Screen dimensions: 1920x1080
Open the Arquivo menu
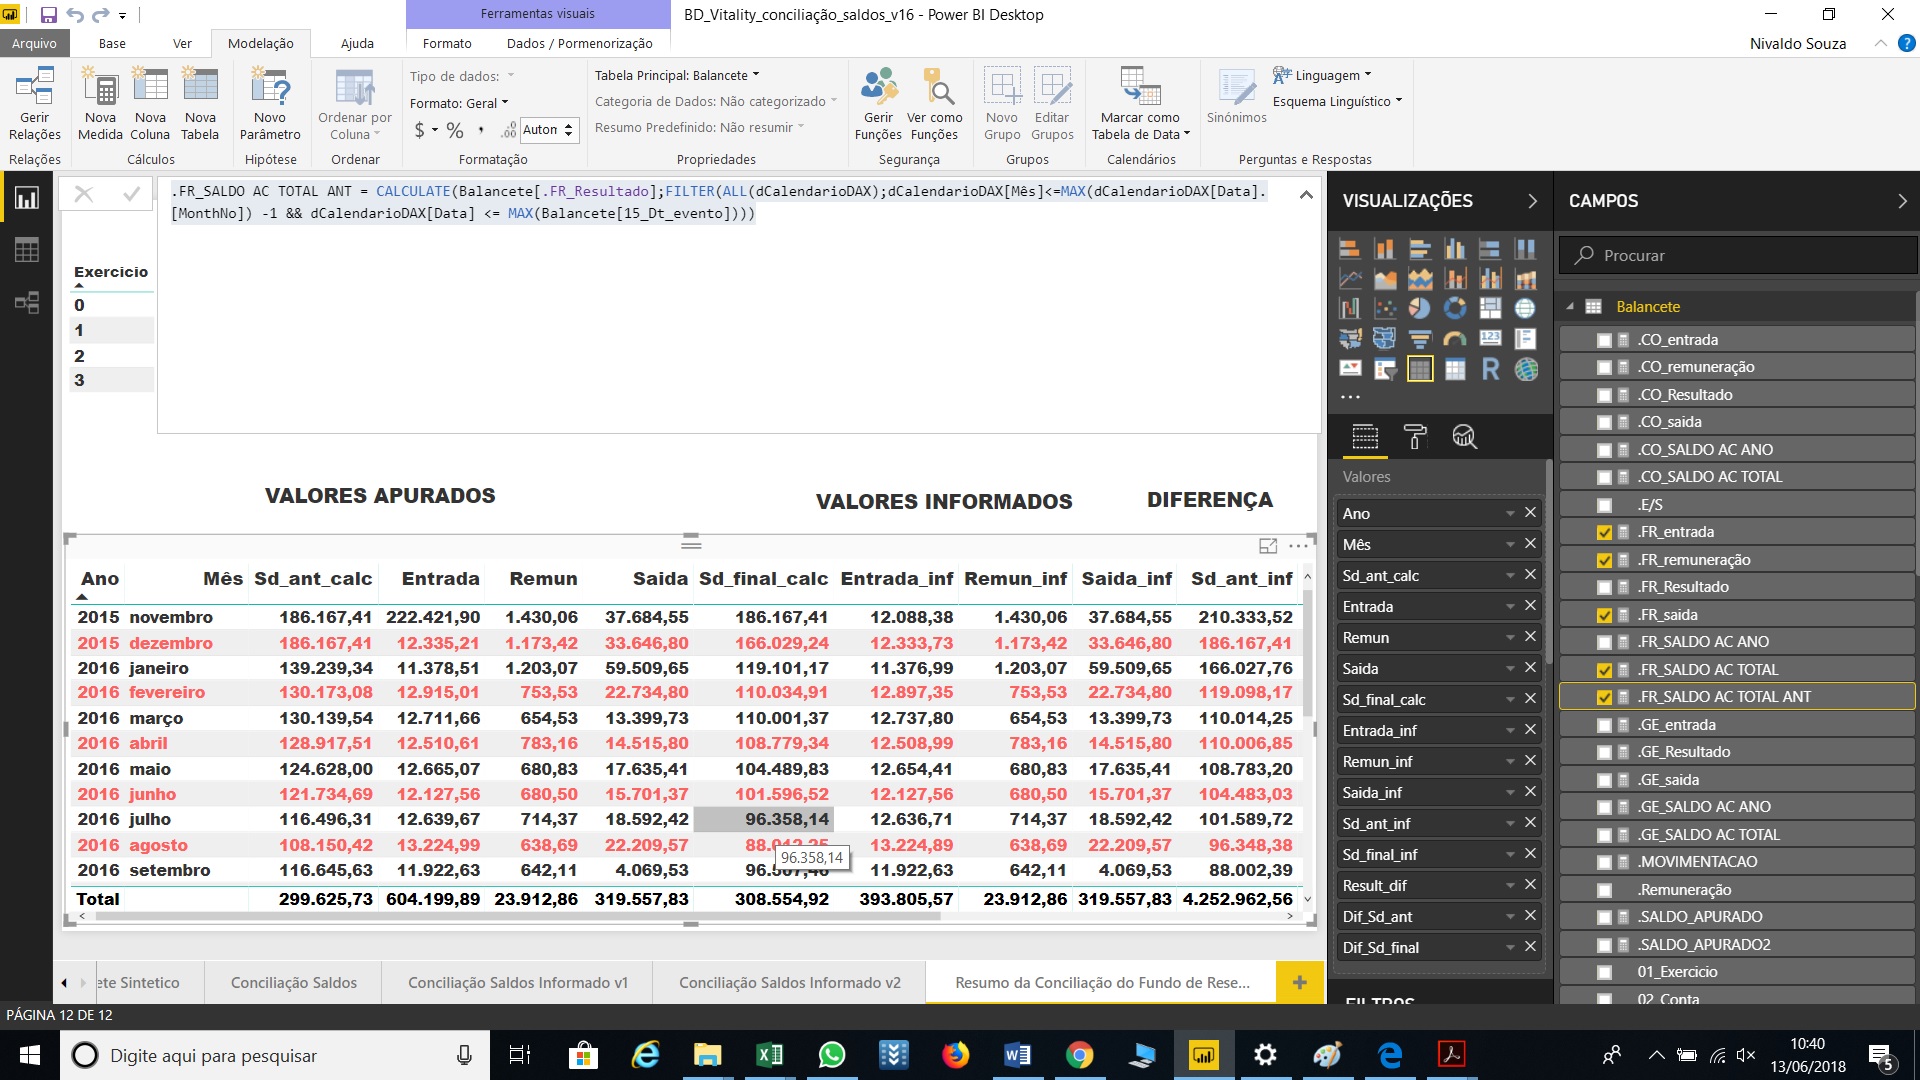(34, 43)
